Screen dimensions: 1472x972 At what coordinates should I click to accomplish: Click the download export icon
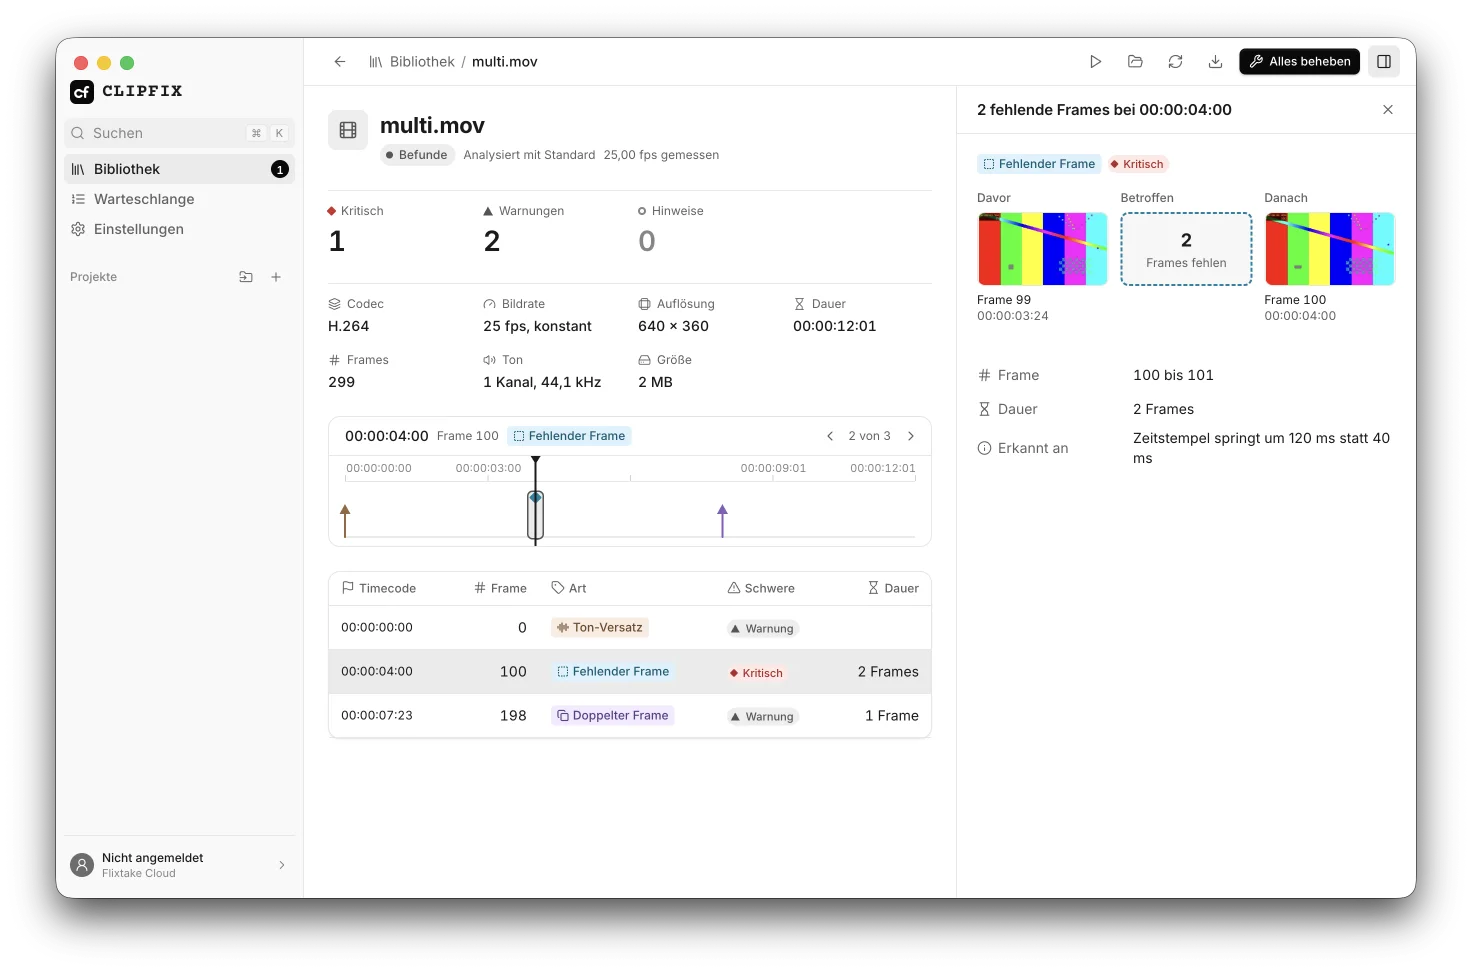(1216, 62)
